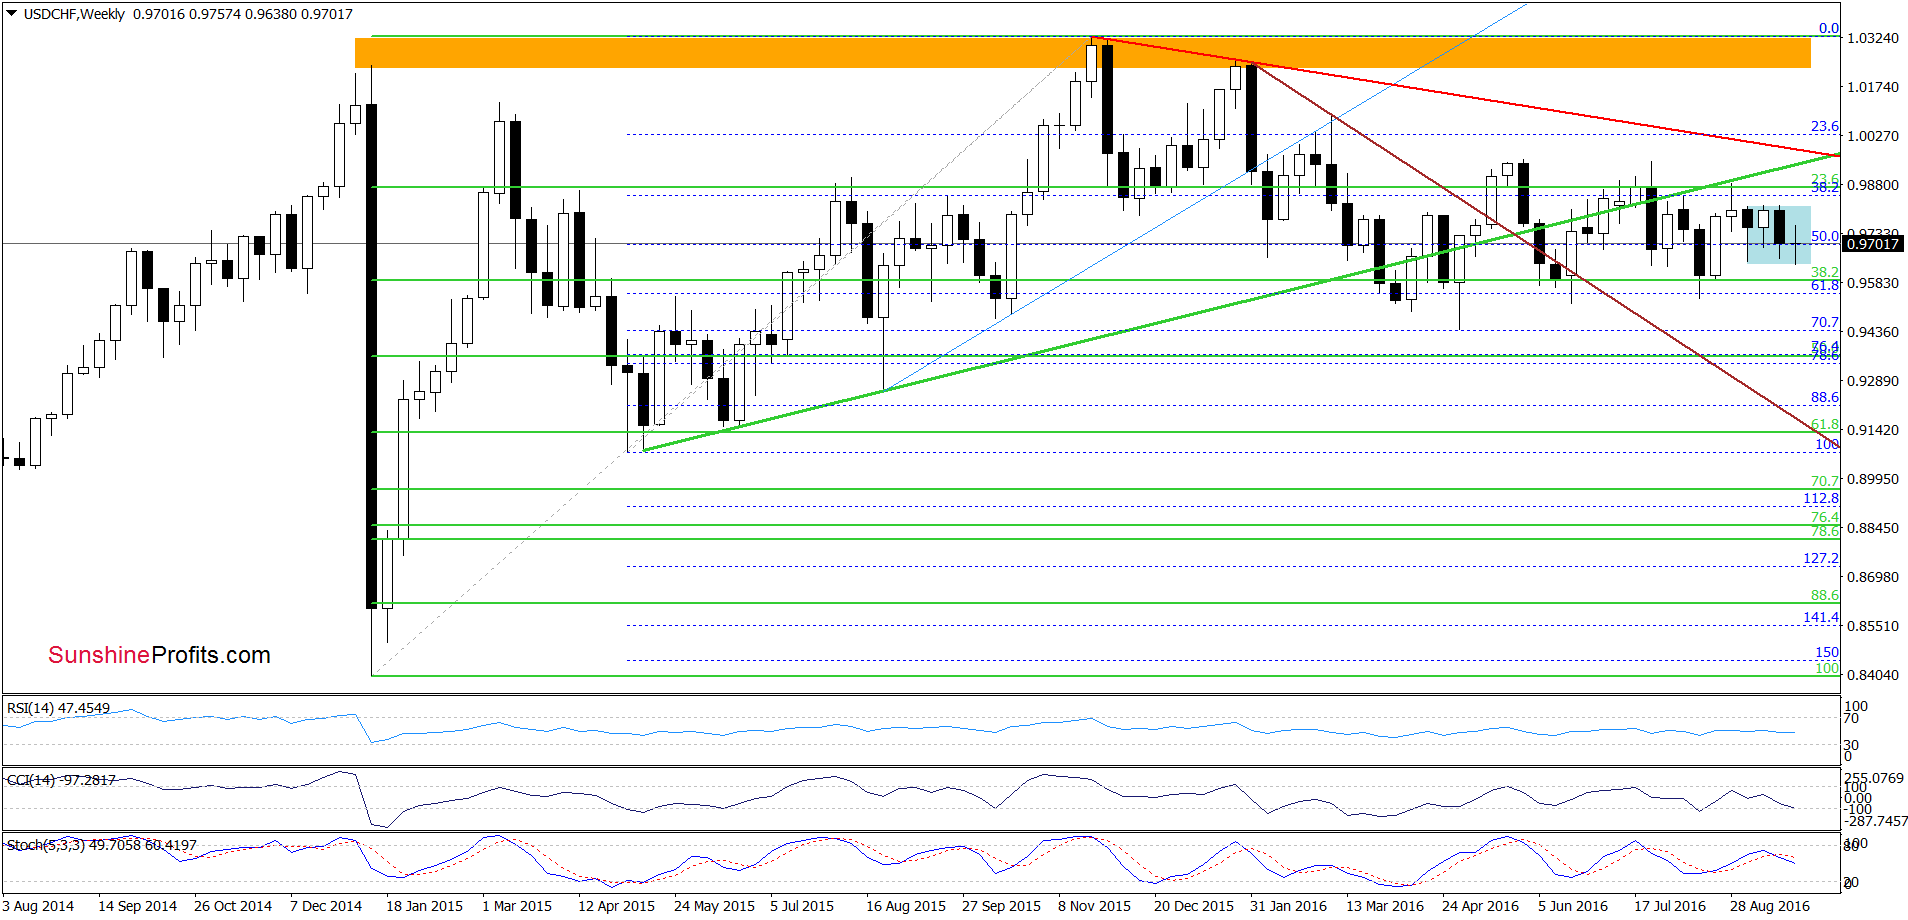Click the triangle arrow beside USDCHF,Weekly
The width and height of the screenshot is (1908, 920).
[x=12, y=14]
